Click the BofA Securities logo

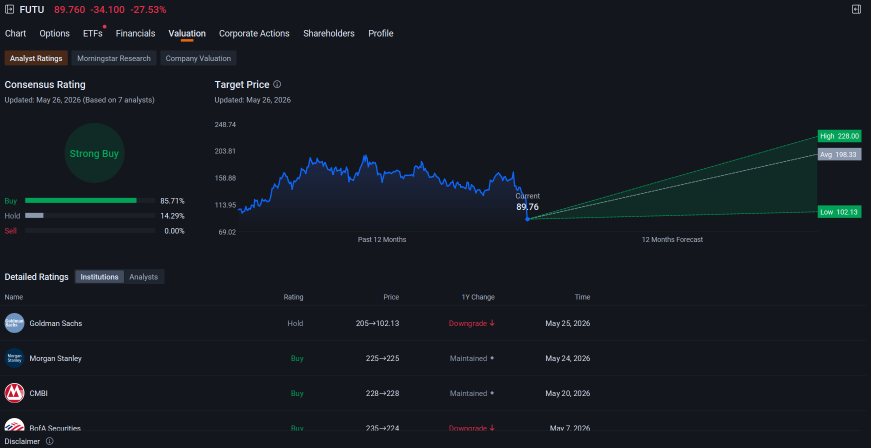14,425
